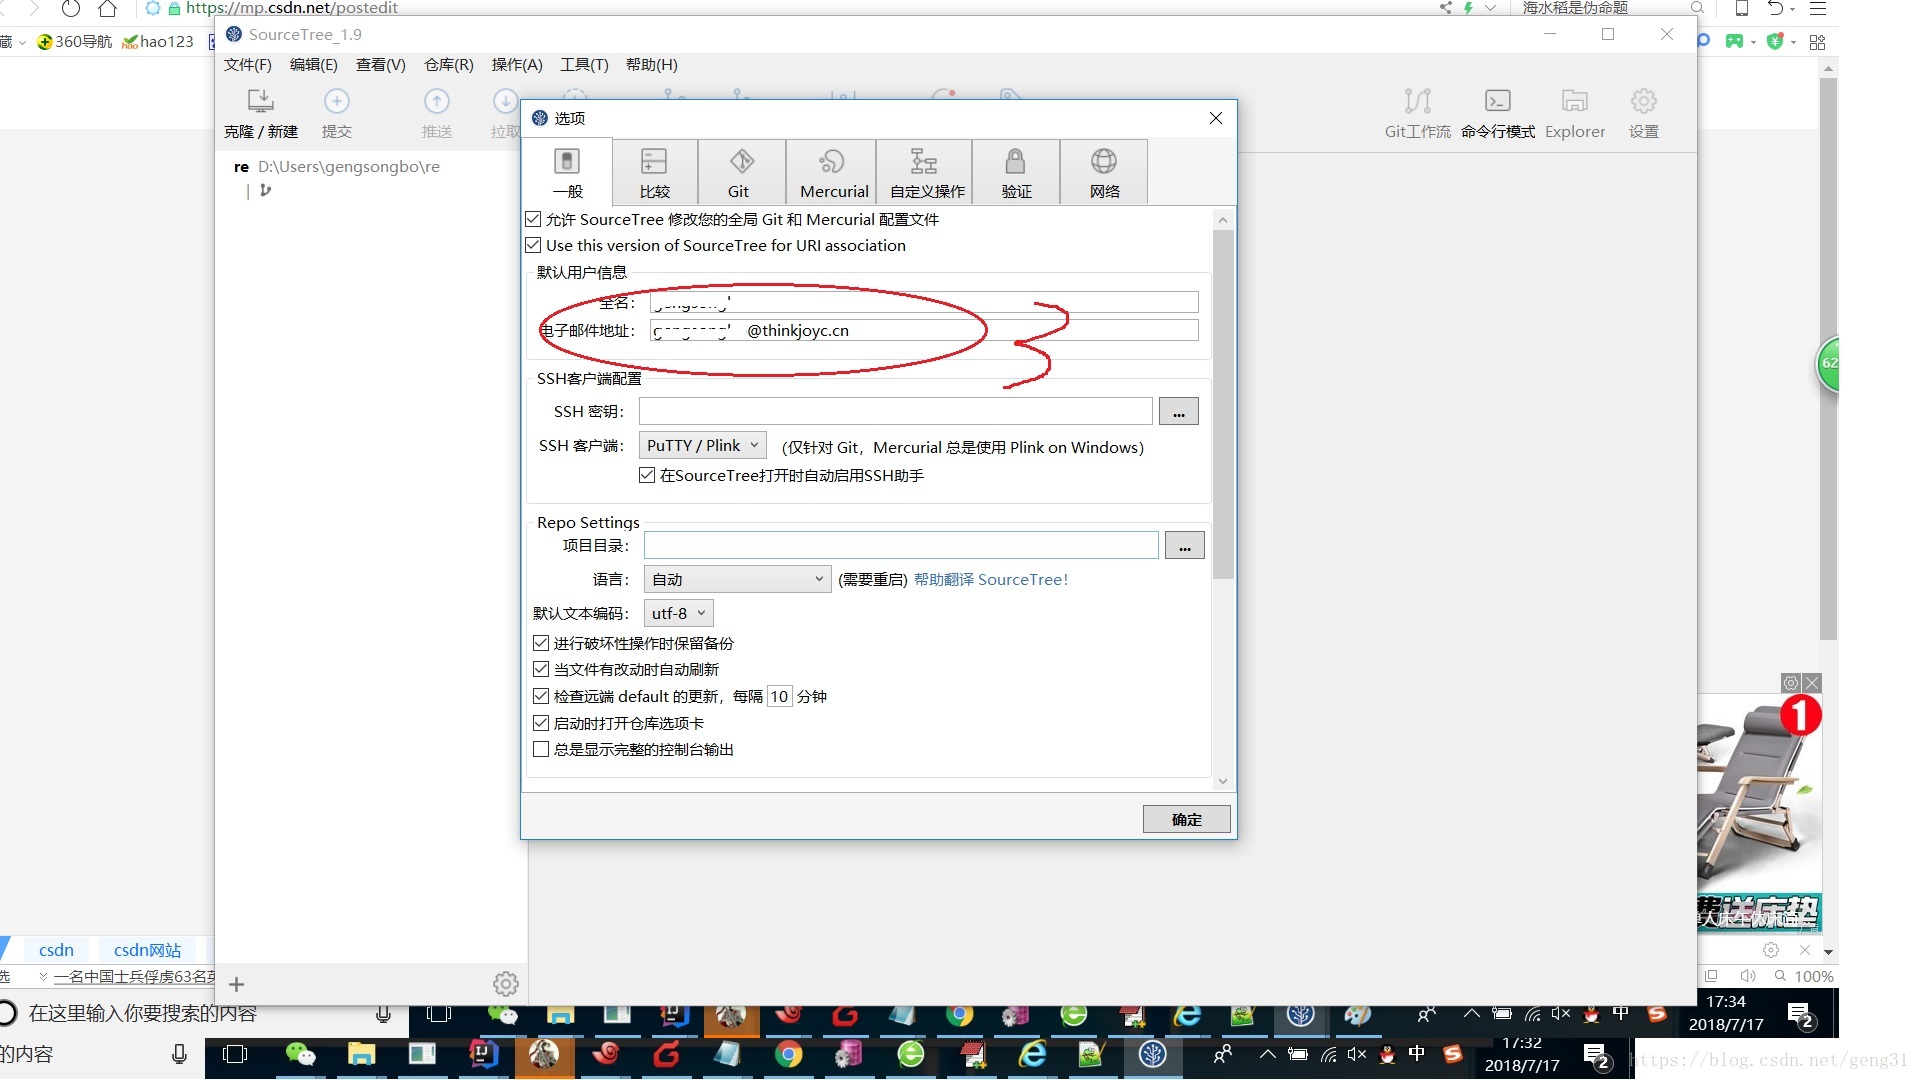Click the browser's reload icon

pyautogui.click(x=70, y=9)
